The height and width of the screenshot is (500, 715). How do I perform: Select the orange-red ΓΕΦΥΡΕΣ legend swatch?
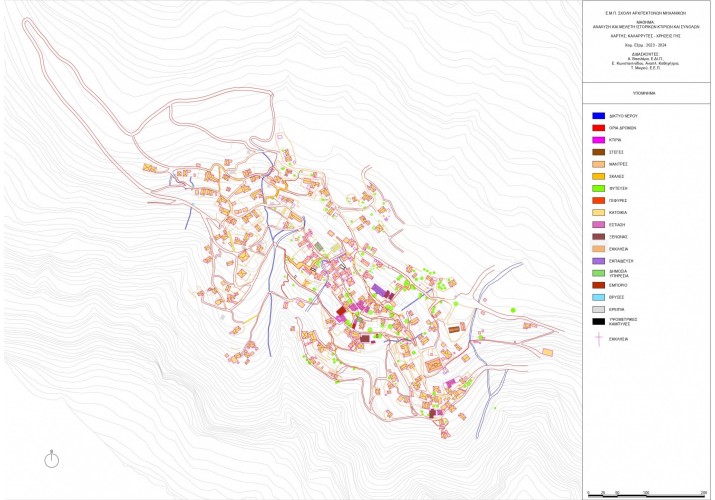pos(598,201)
